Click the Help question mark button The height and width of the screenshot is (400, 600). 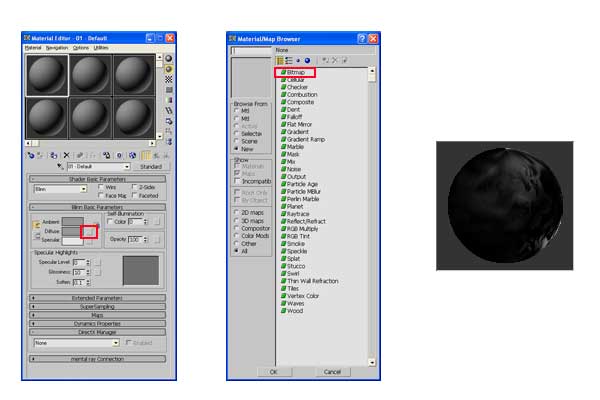[x=361, y=38]
